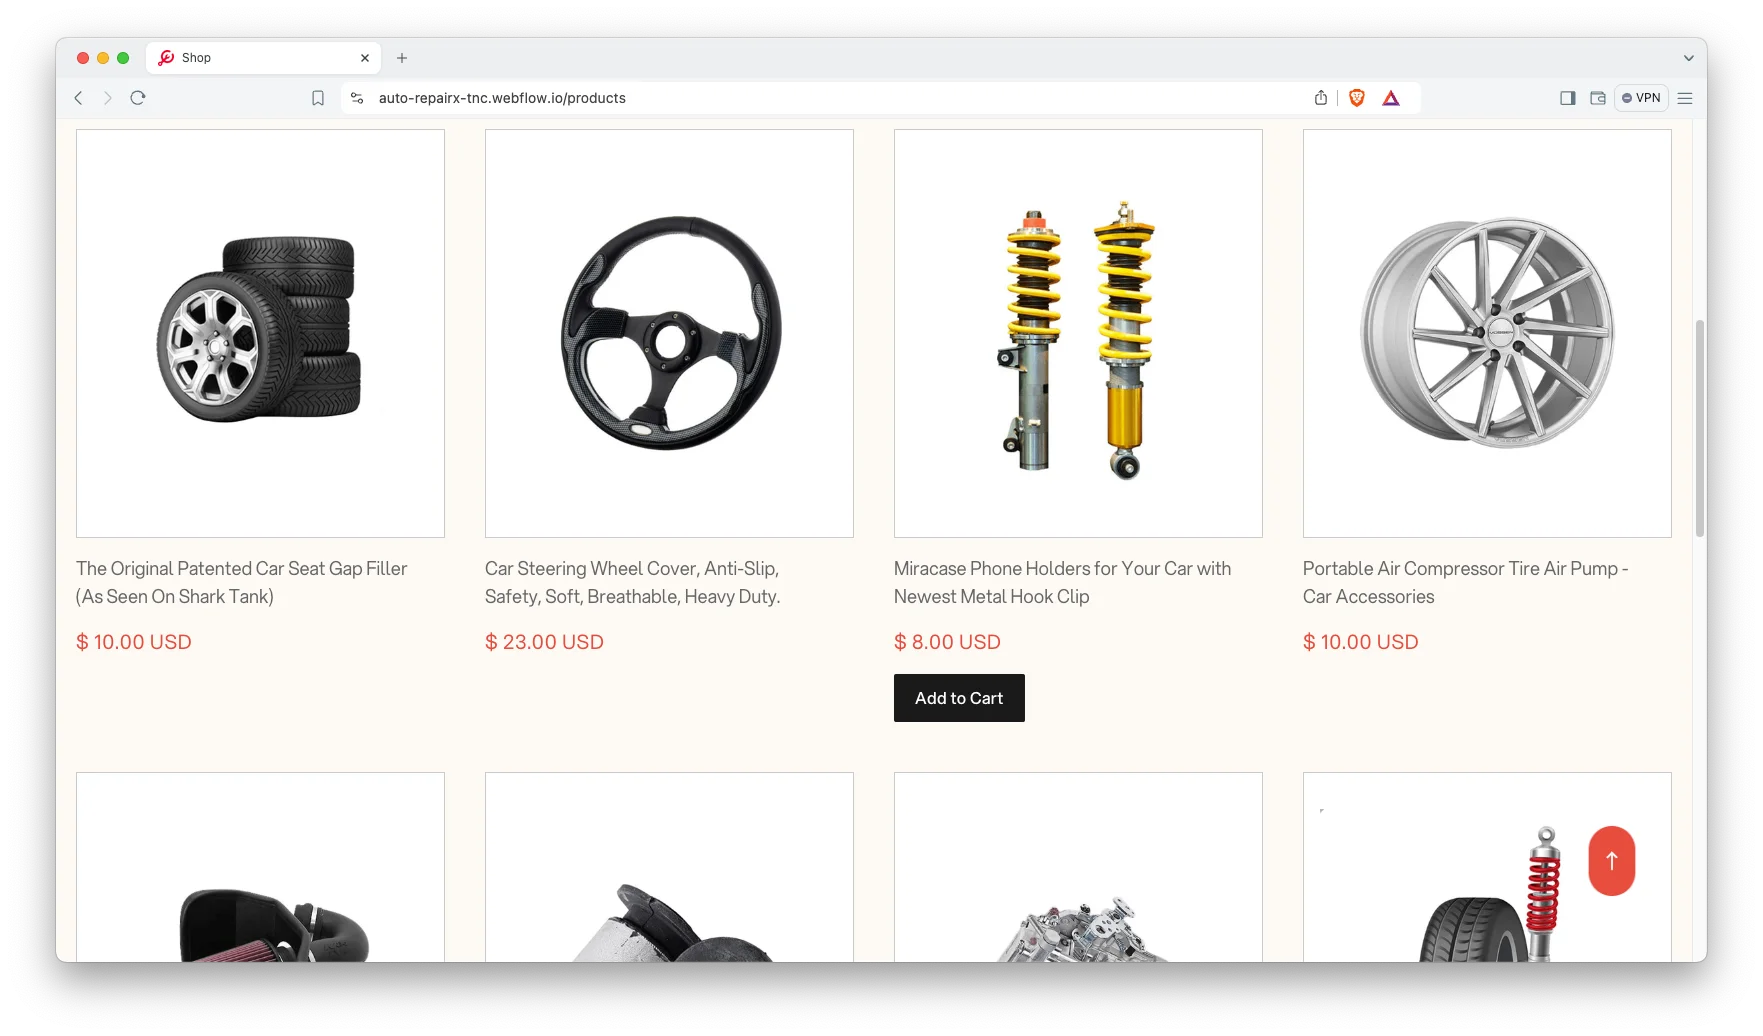Open Brave Shields lion icon
The height and width of the screenshot is (1036, 1763).
1357,98
